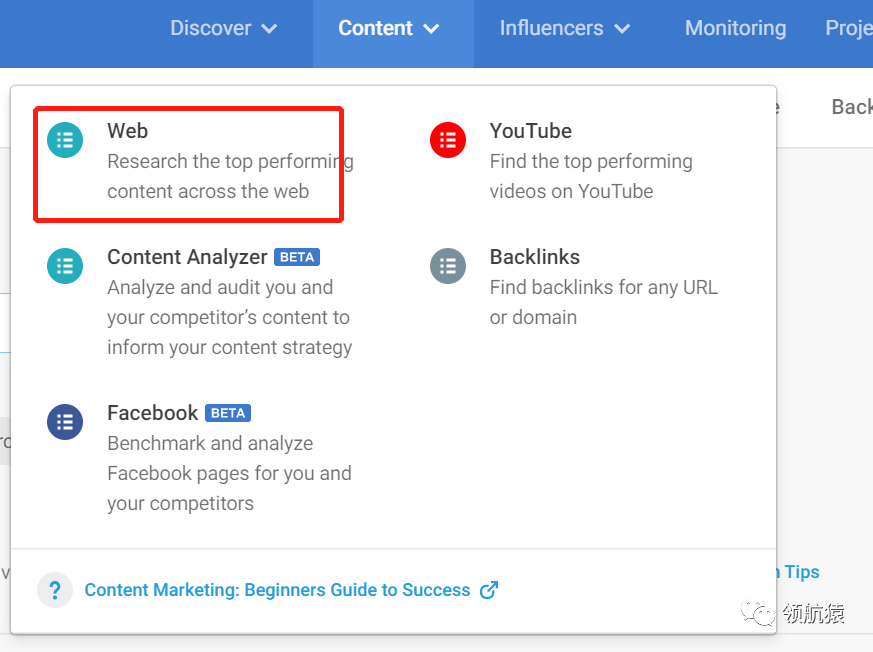Expand the Discover dropdown chevron

click(x=269, y=29)
